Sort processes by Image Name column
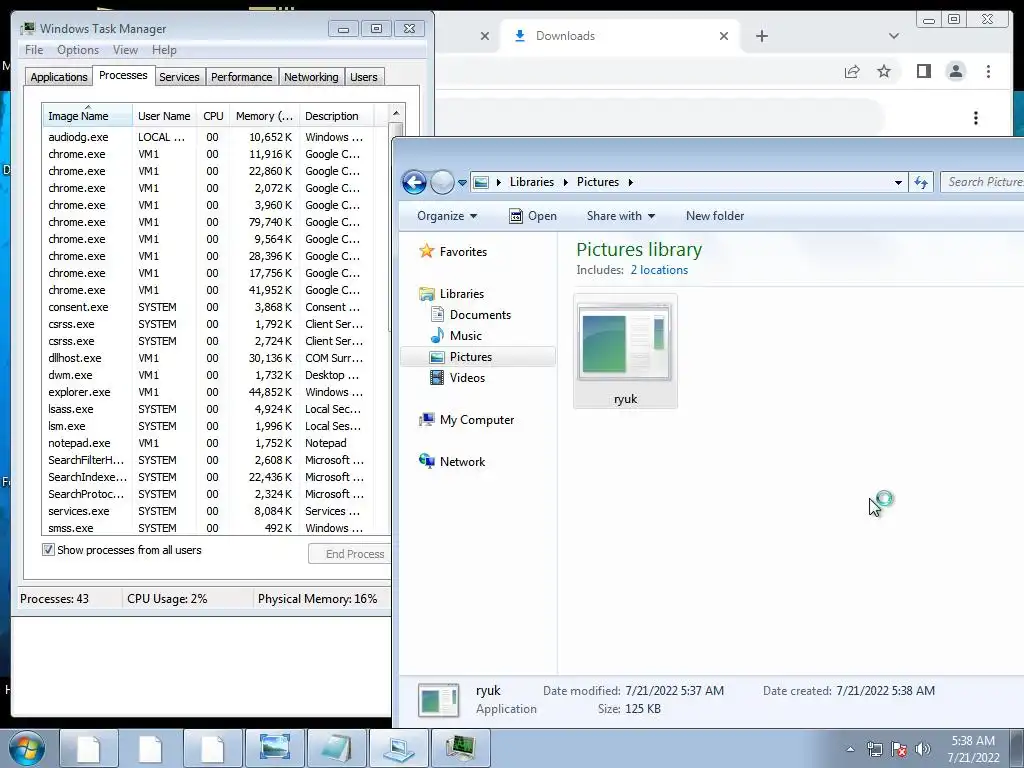 (88, 116)
